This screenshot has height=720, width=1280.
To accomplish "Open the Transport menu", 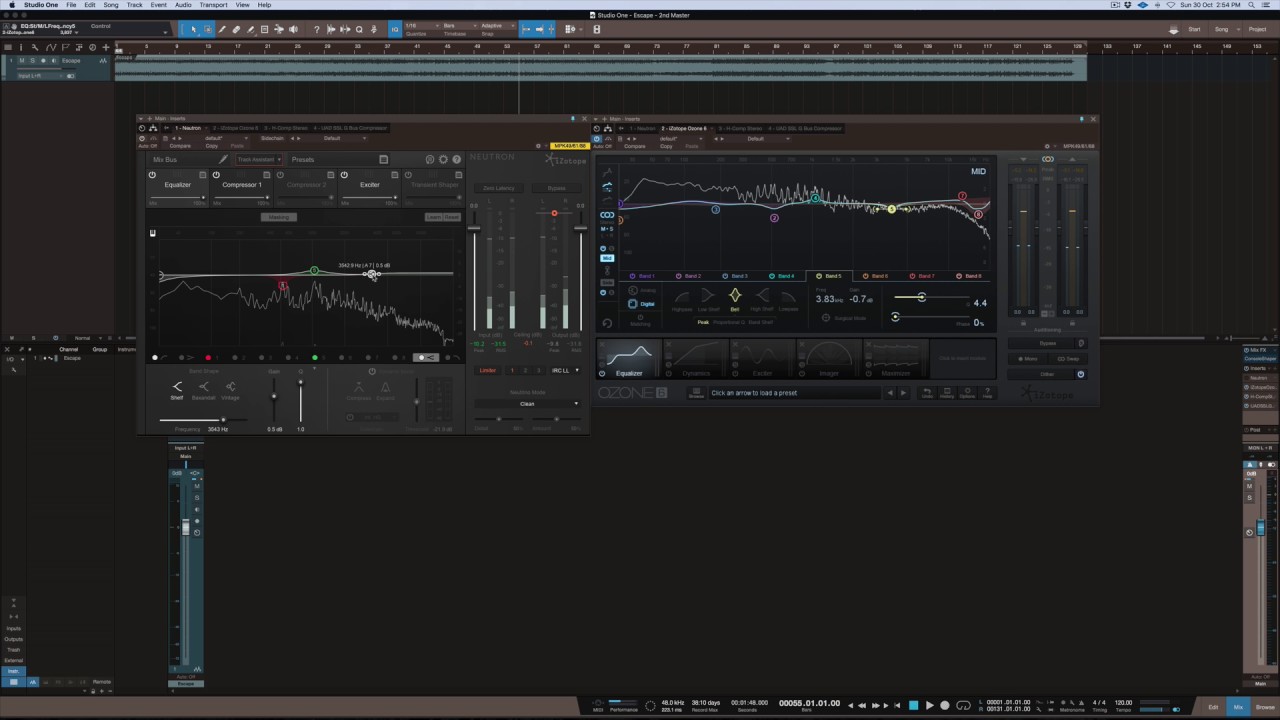I will (213, 5).
